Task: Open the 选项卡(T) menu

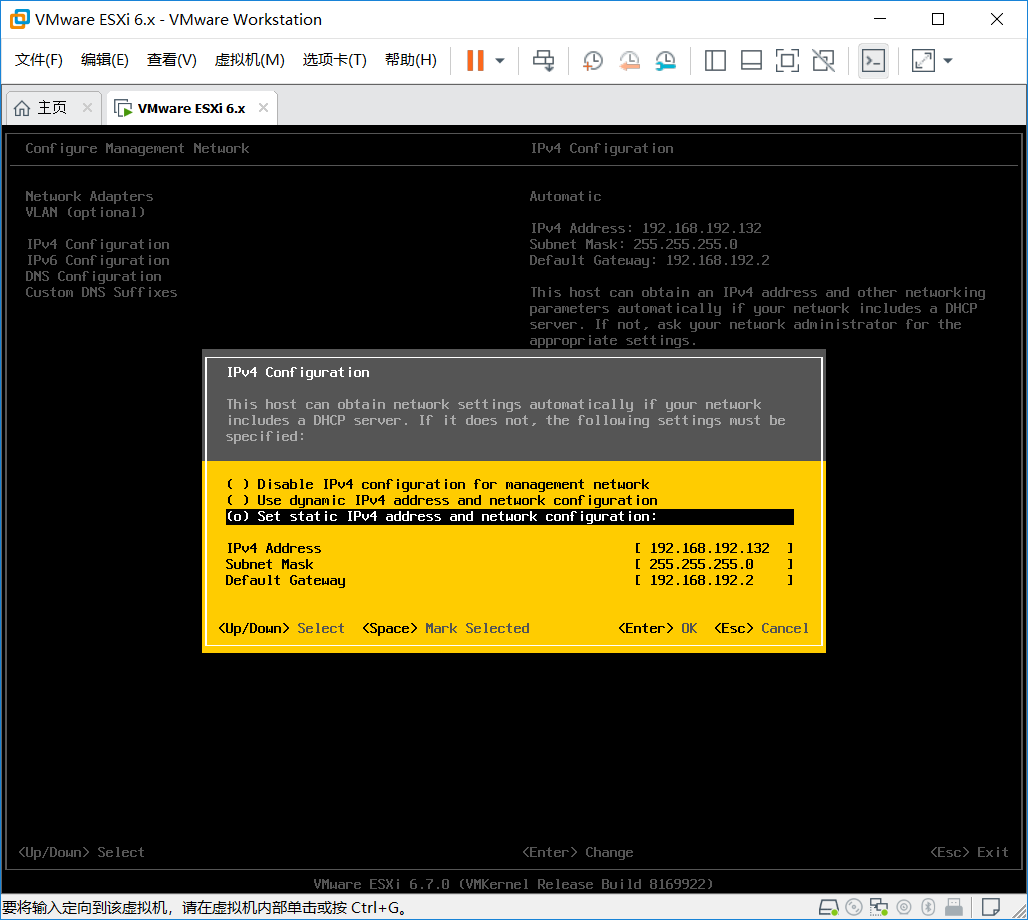Action: [x=334, y=60]
